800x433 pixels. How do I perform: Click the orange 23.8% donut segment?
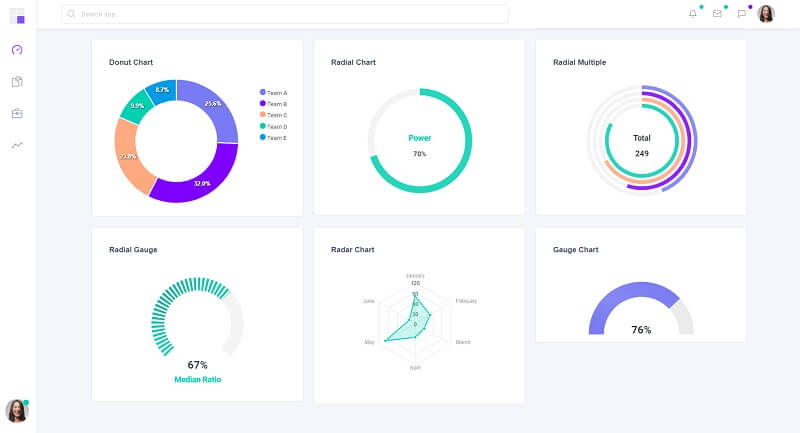coord(130,155)
